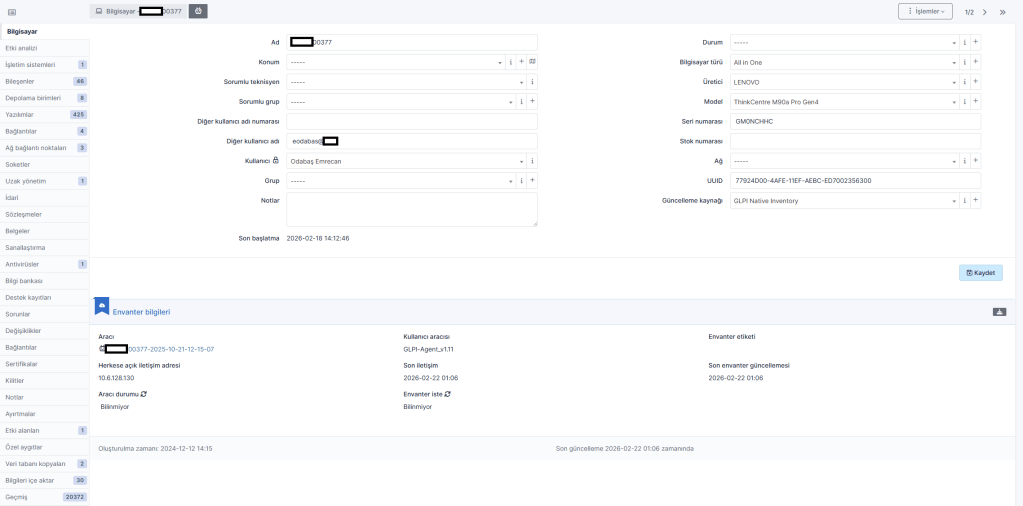Go to next record with right chevron
Screen dimensions: 1023x506
[985, 12]
